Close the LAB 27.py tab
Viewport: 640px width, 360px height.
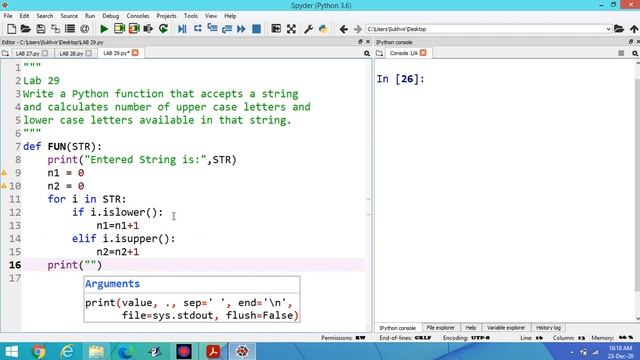coord(45,53)
